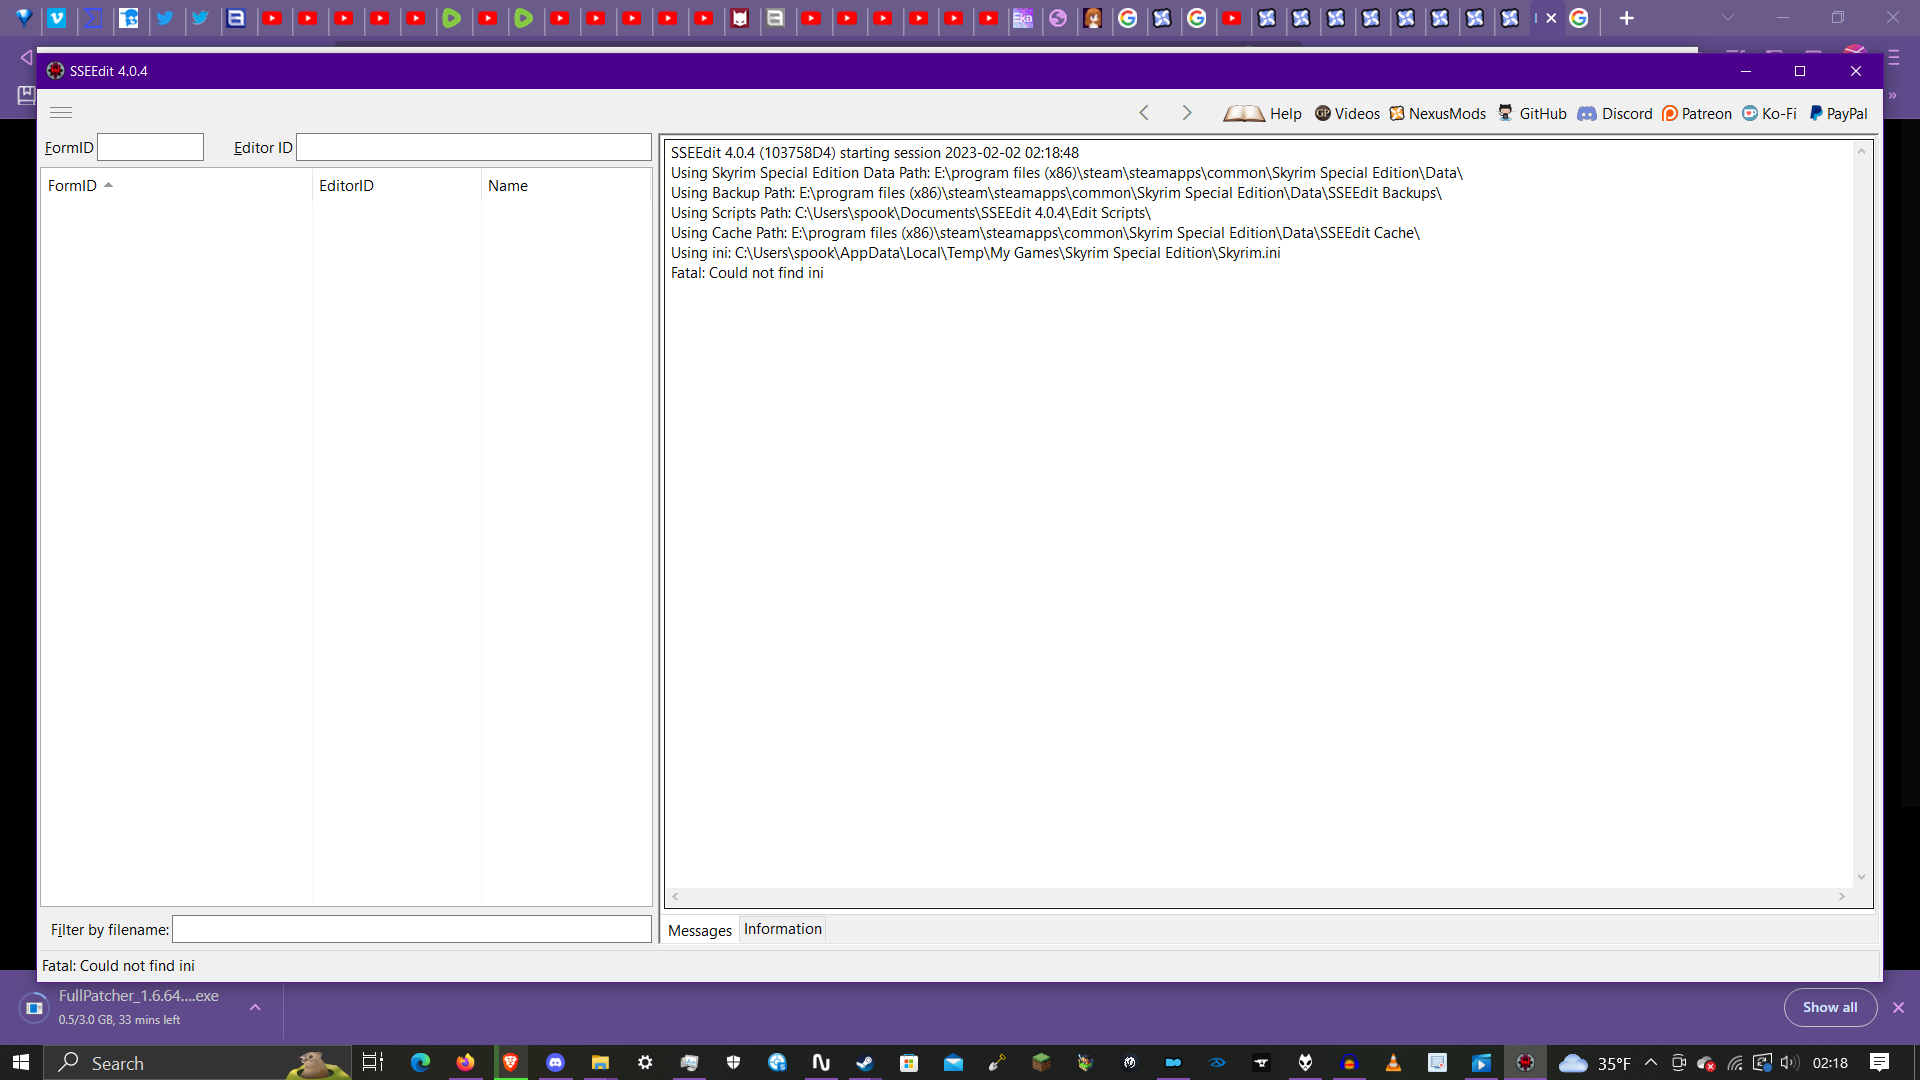Click the 'Fatal: Could not find ini' log line

(x=747, y=273)
